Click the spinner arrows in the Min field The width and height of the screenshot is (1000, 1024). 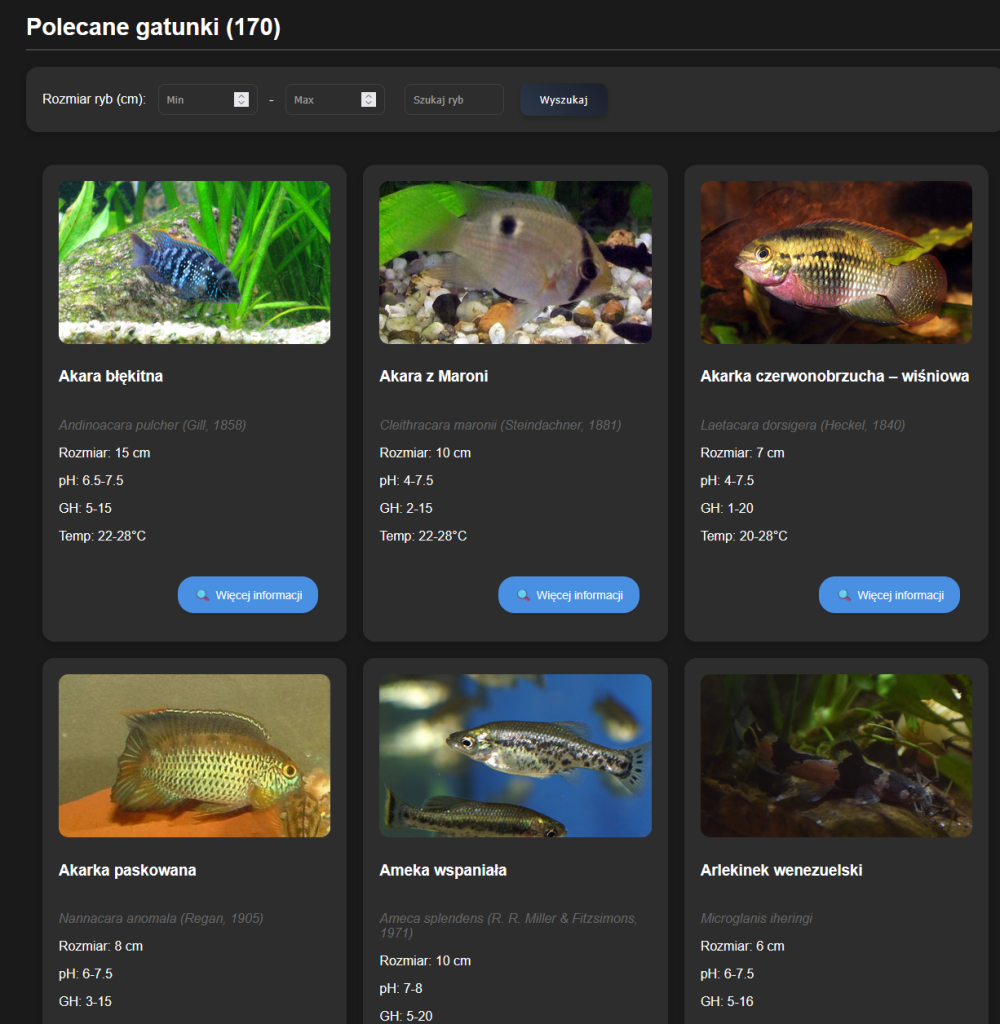tap(241, 99)
